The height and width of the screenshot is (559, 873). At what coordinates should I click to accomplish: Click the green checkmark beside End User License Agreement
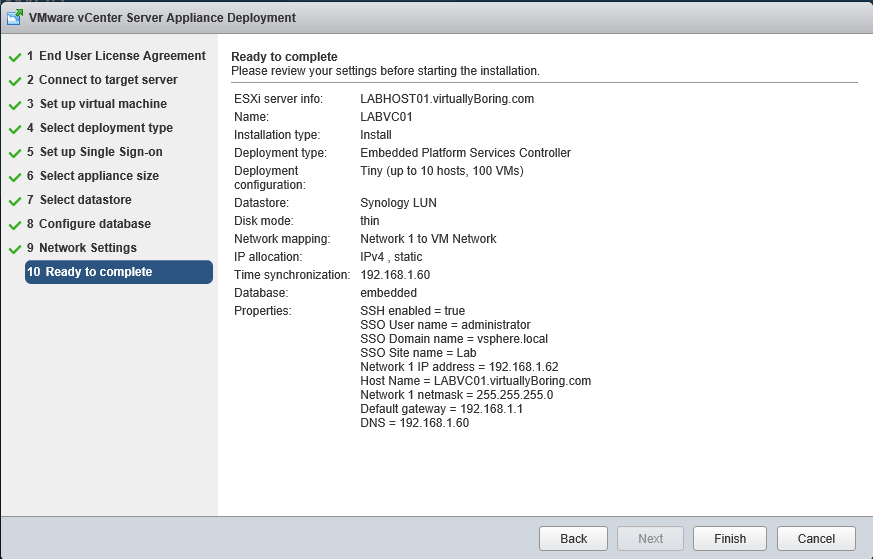[x=15, y=57]
